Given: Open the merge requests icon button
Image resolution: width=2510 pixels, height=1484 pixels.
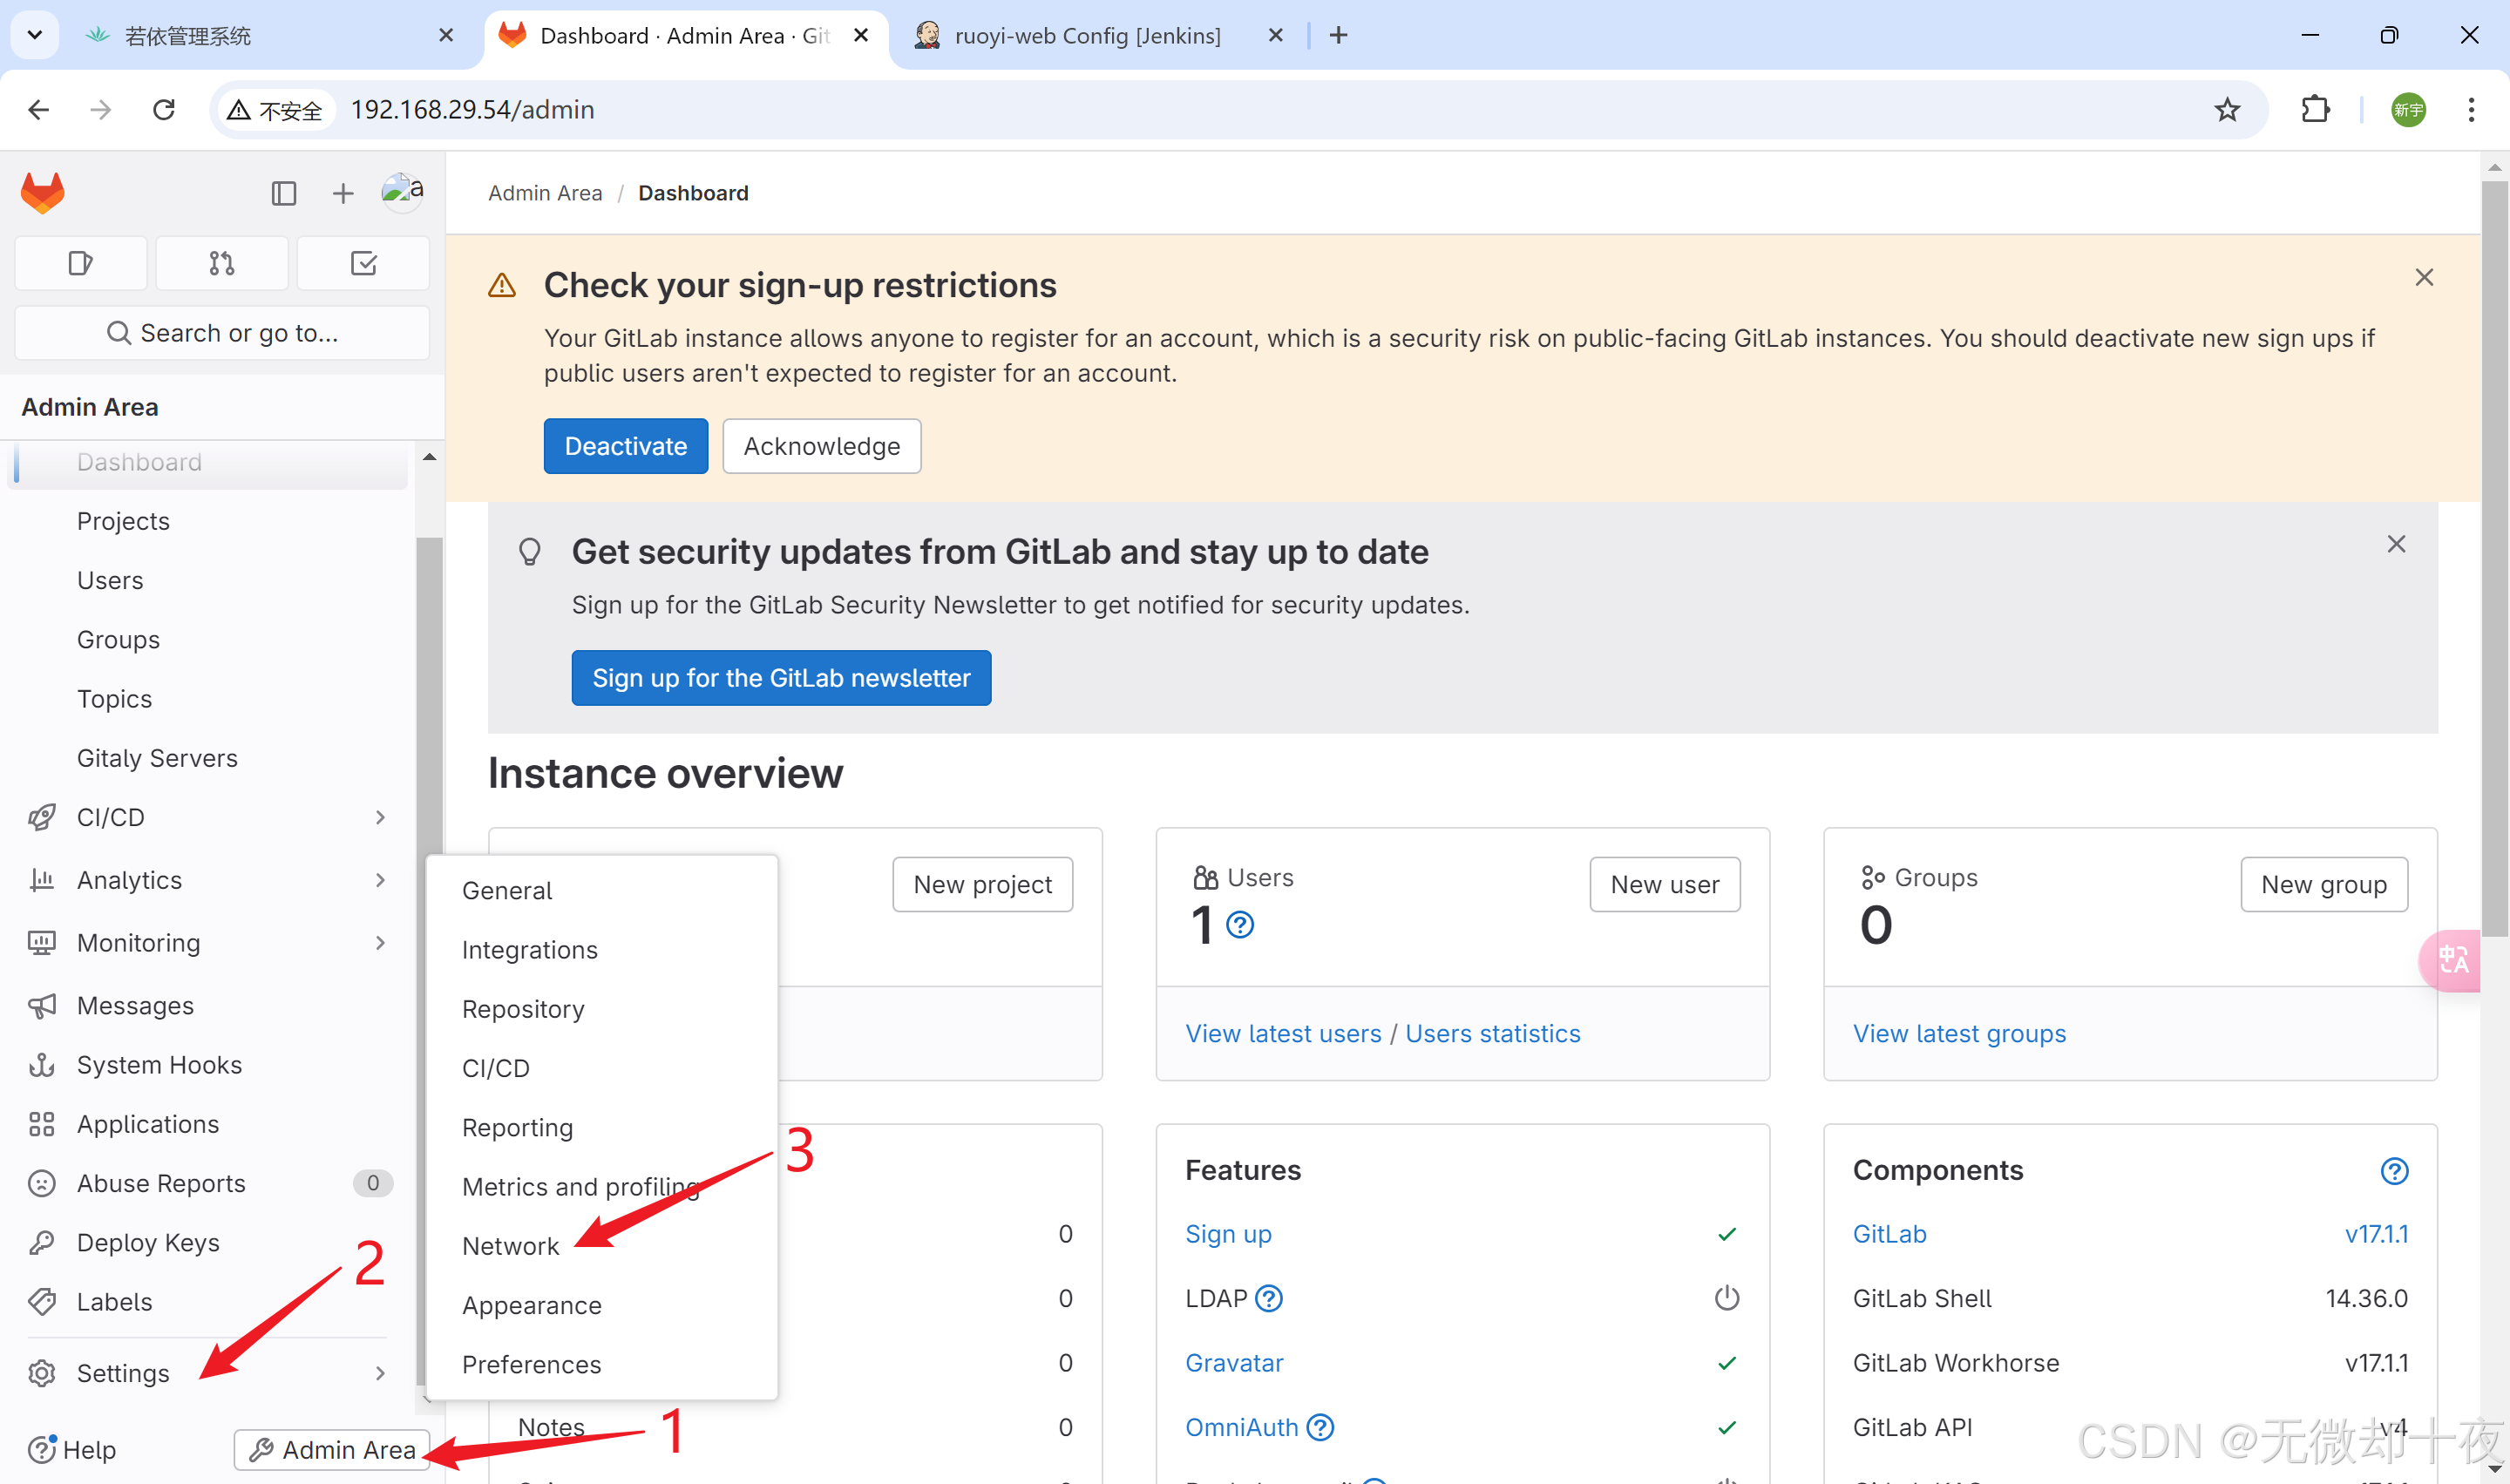Looking at the screenshot, I should (x=222, y=263).
